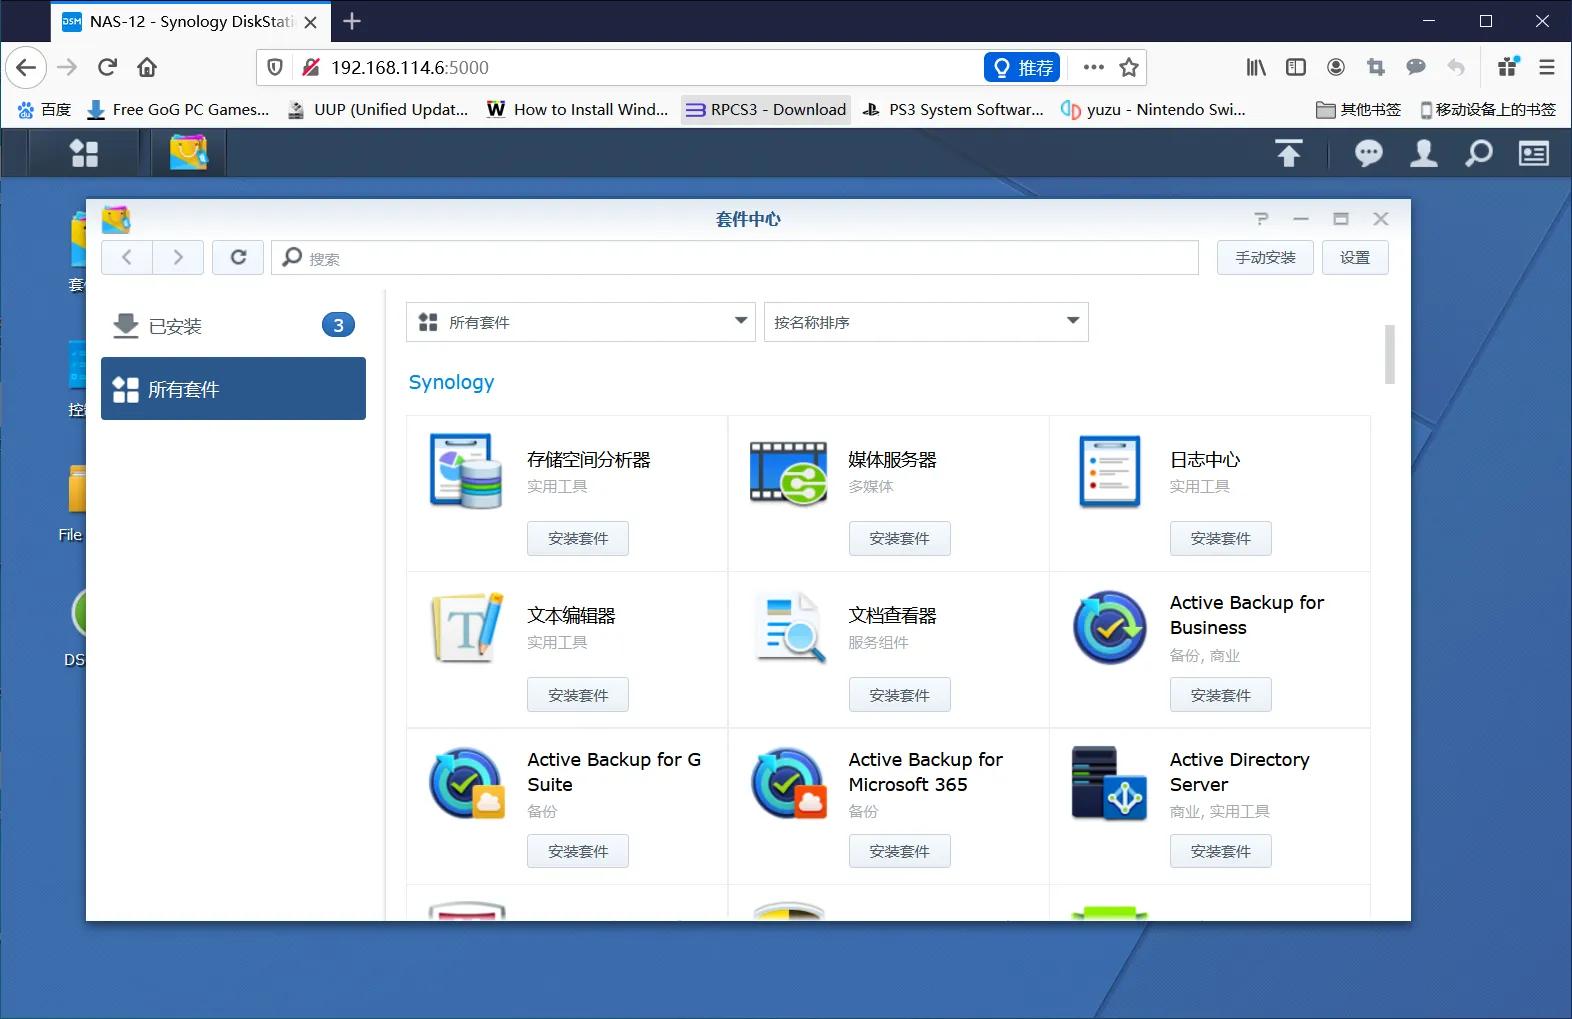Open the 百度 bookmark
The width and height of the screenshot is (1572, 1019).
tap(44, 110)
